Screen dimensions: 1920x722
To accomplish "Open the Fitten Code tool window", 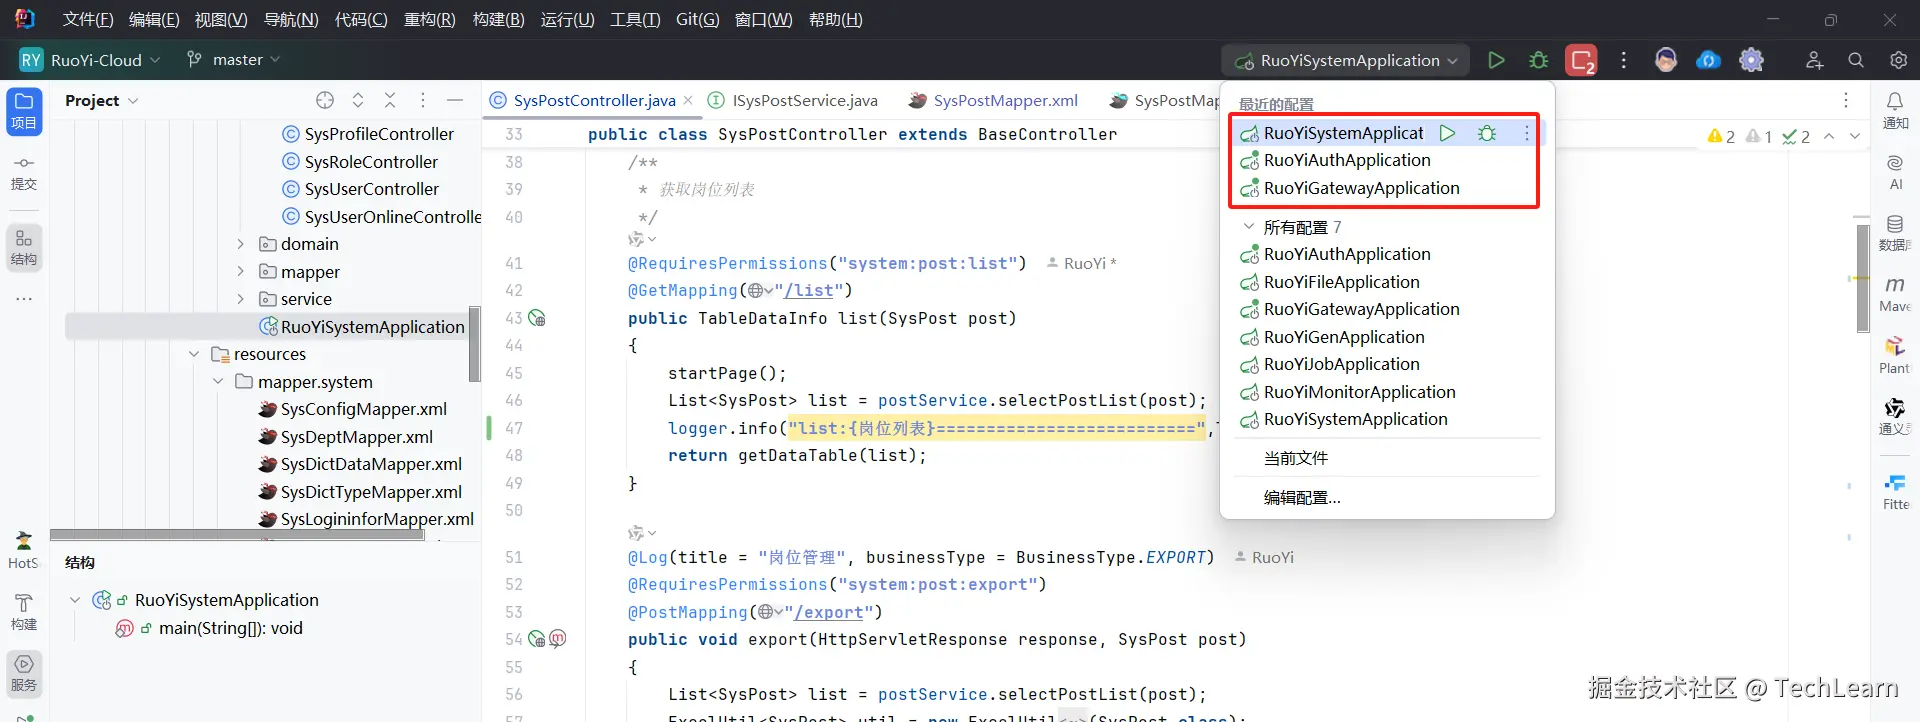I will click(1895, 493).
